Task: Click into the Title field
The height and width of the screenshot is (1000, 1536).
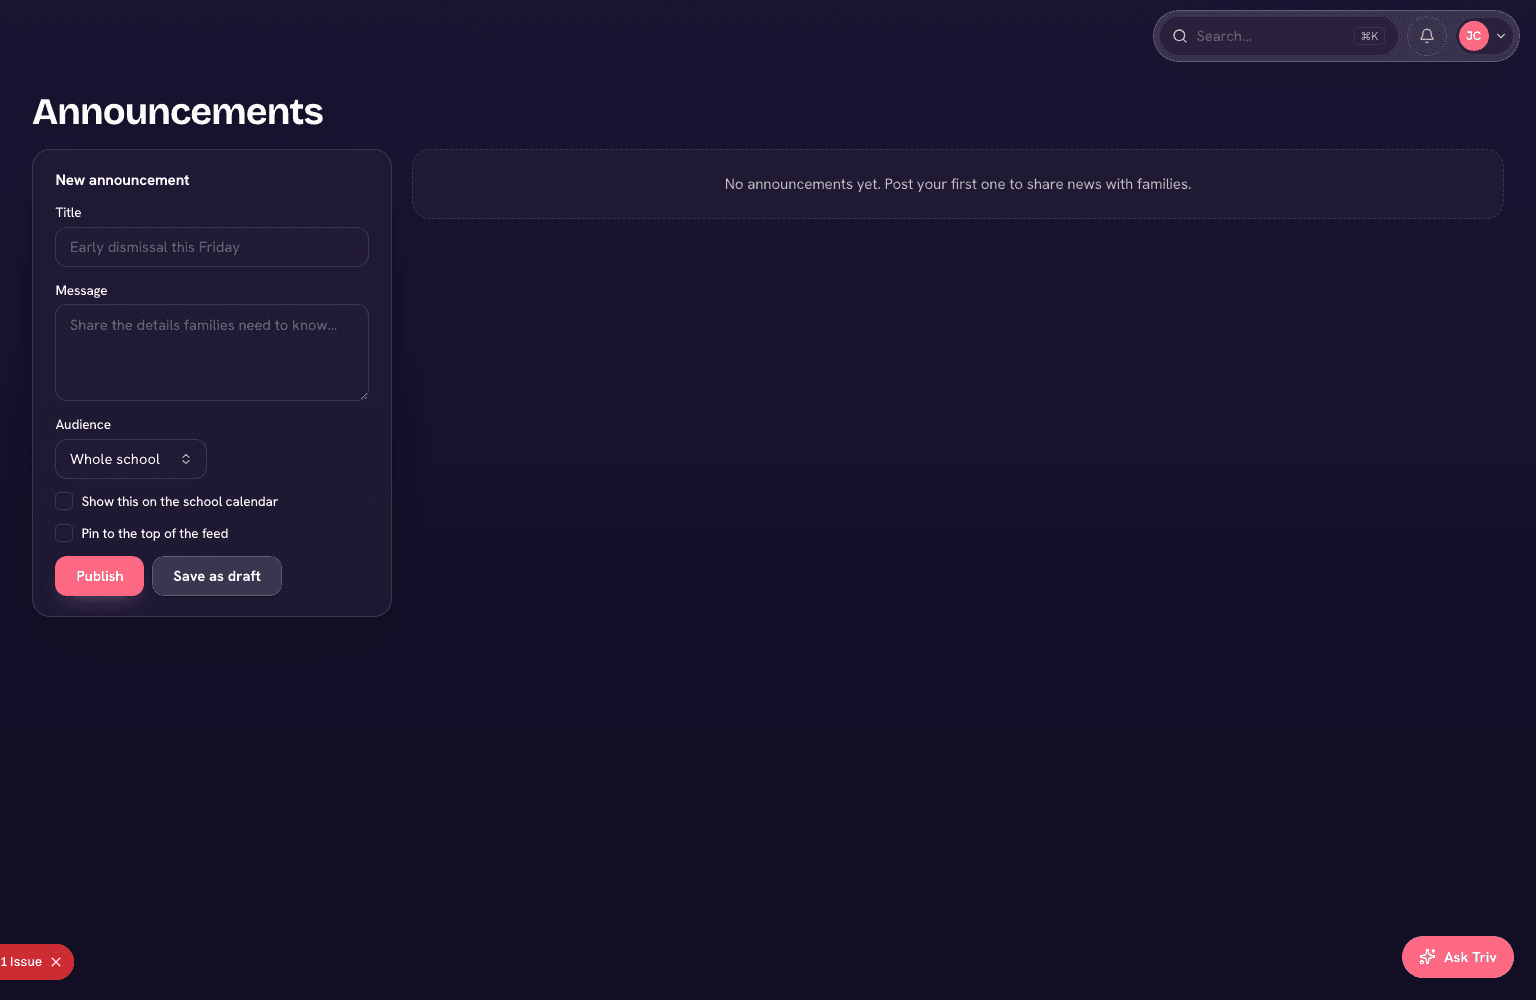Action: [x=212, y=247]
